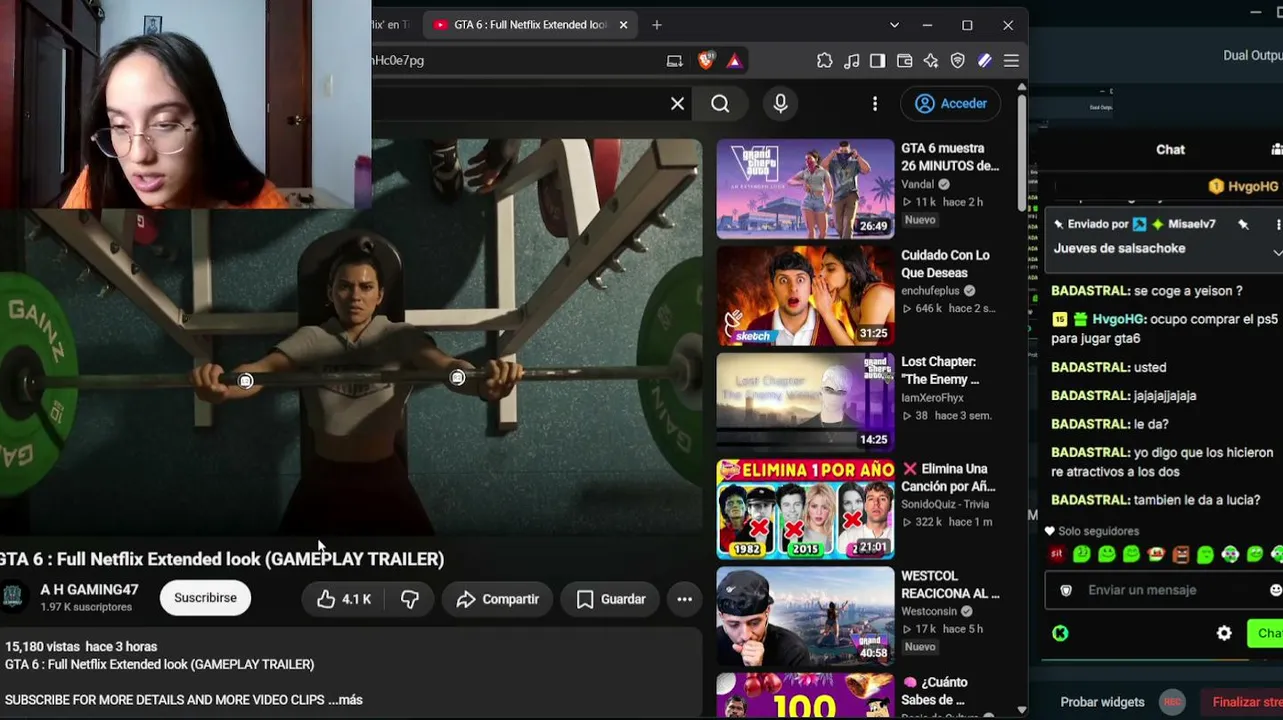1283x720 pixels.
Task: Open chat settings gear icon
Action: [1224, 633]
